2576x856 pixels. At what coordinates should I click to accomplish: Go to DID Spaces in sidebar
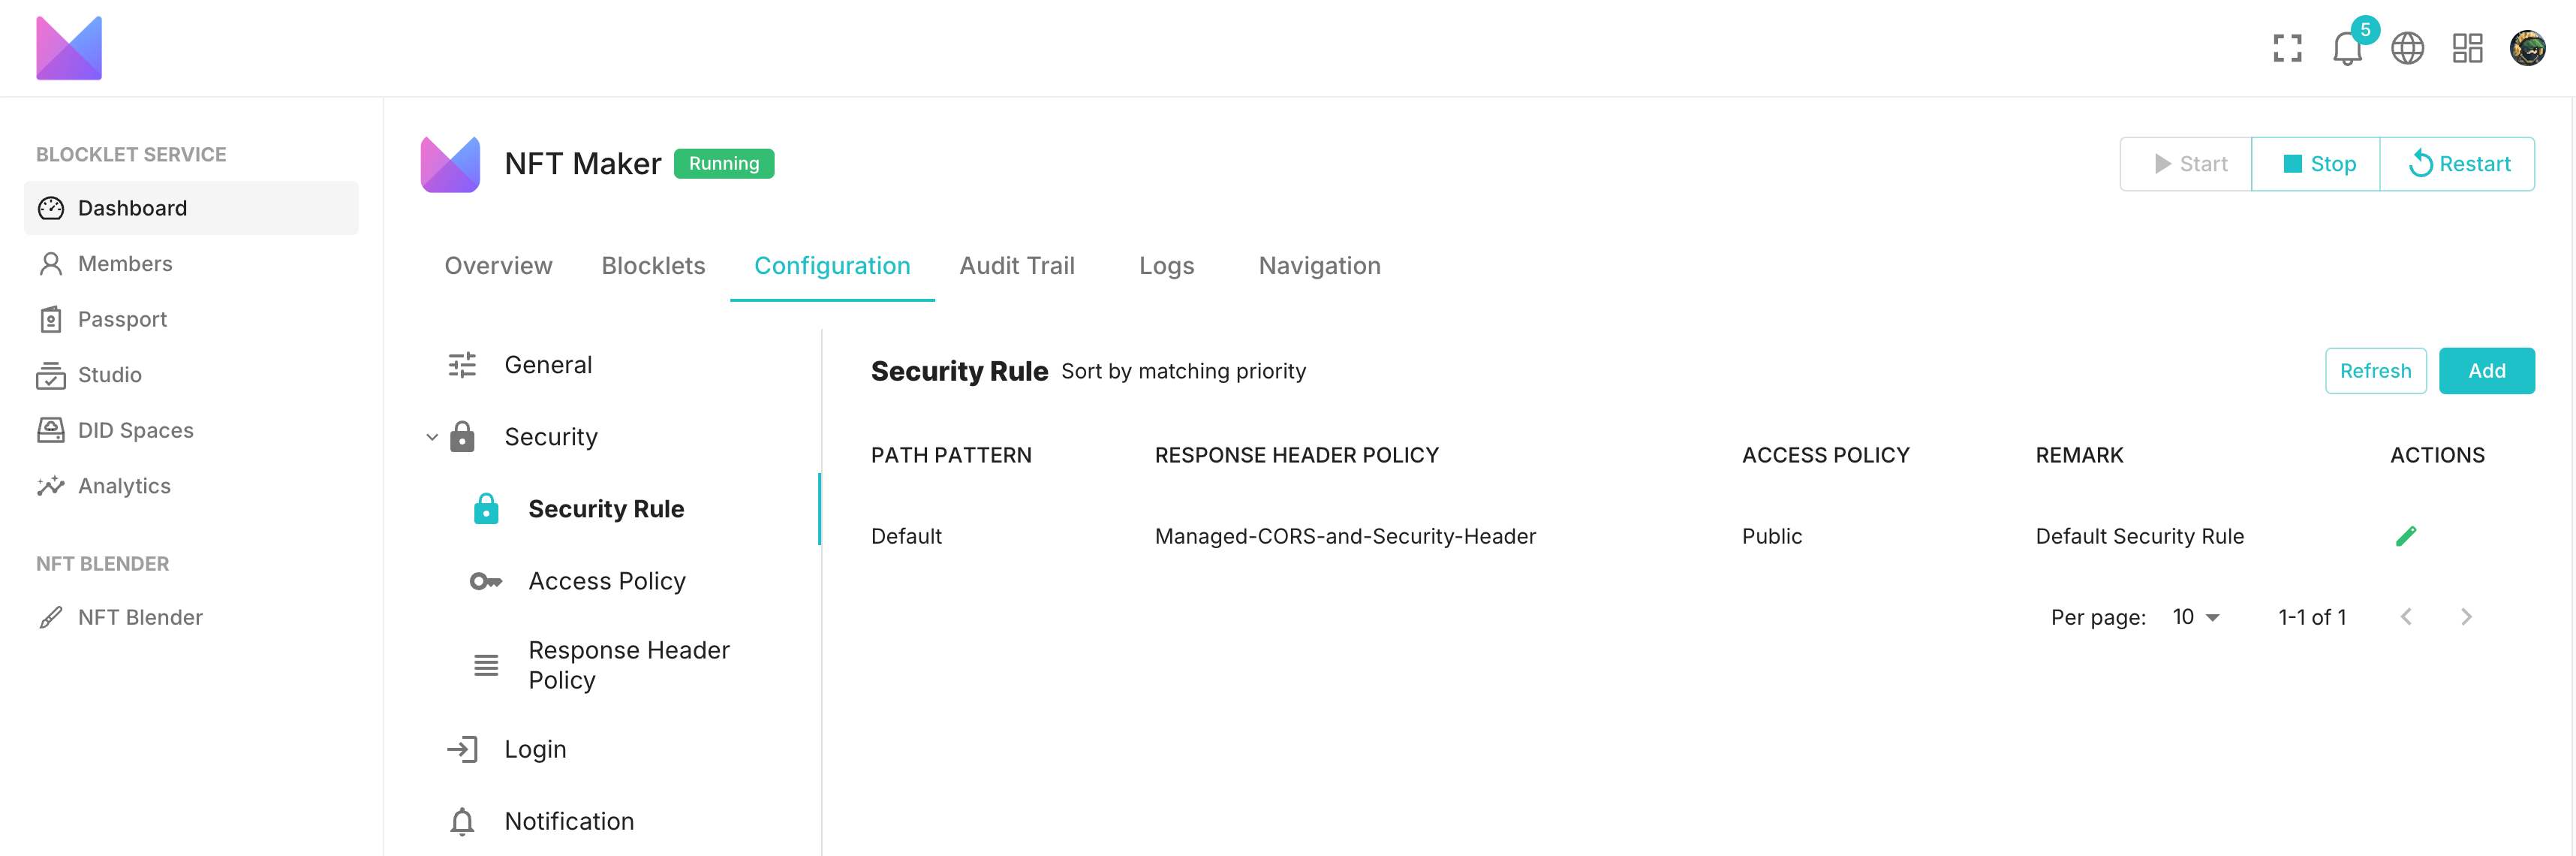(x=135, y=430)
